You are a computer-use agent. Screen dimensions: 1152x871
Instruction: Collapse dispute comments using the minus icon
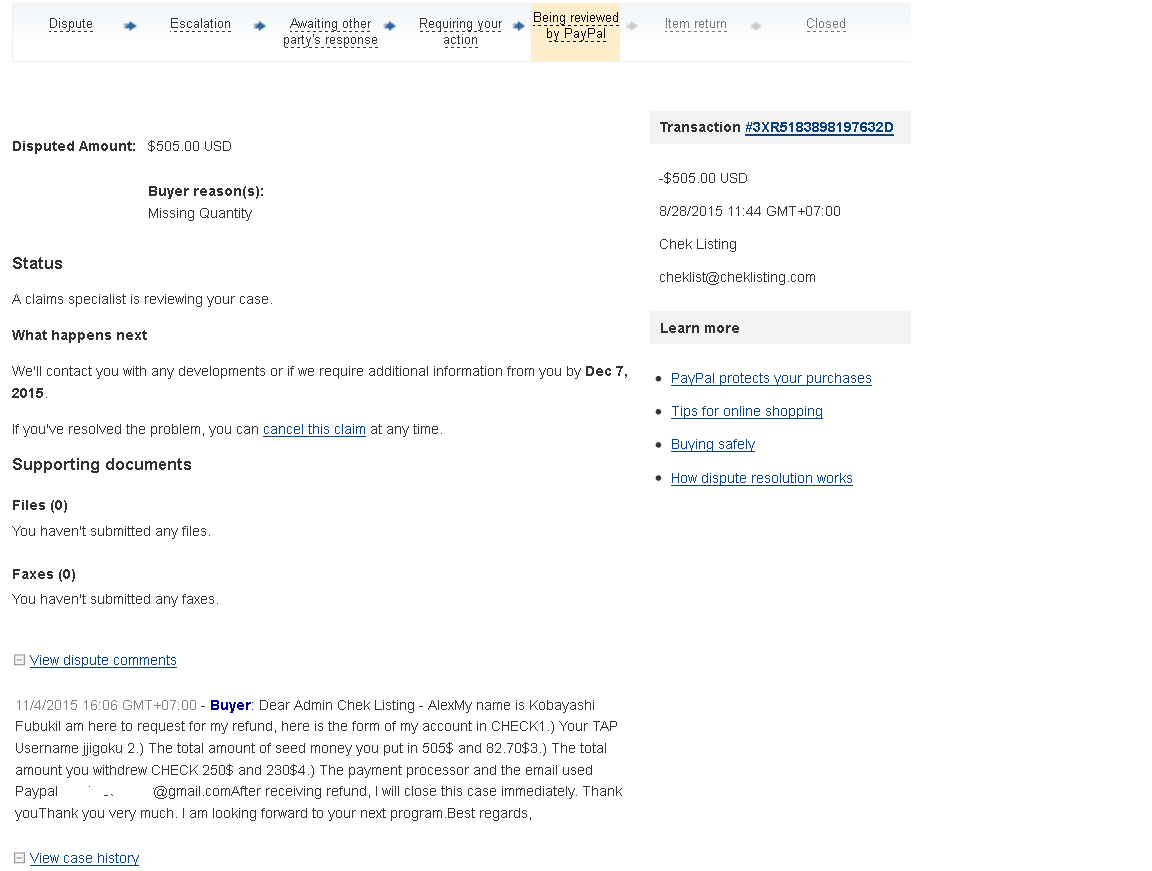(19, 660)
